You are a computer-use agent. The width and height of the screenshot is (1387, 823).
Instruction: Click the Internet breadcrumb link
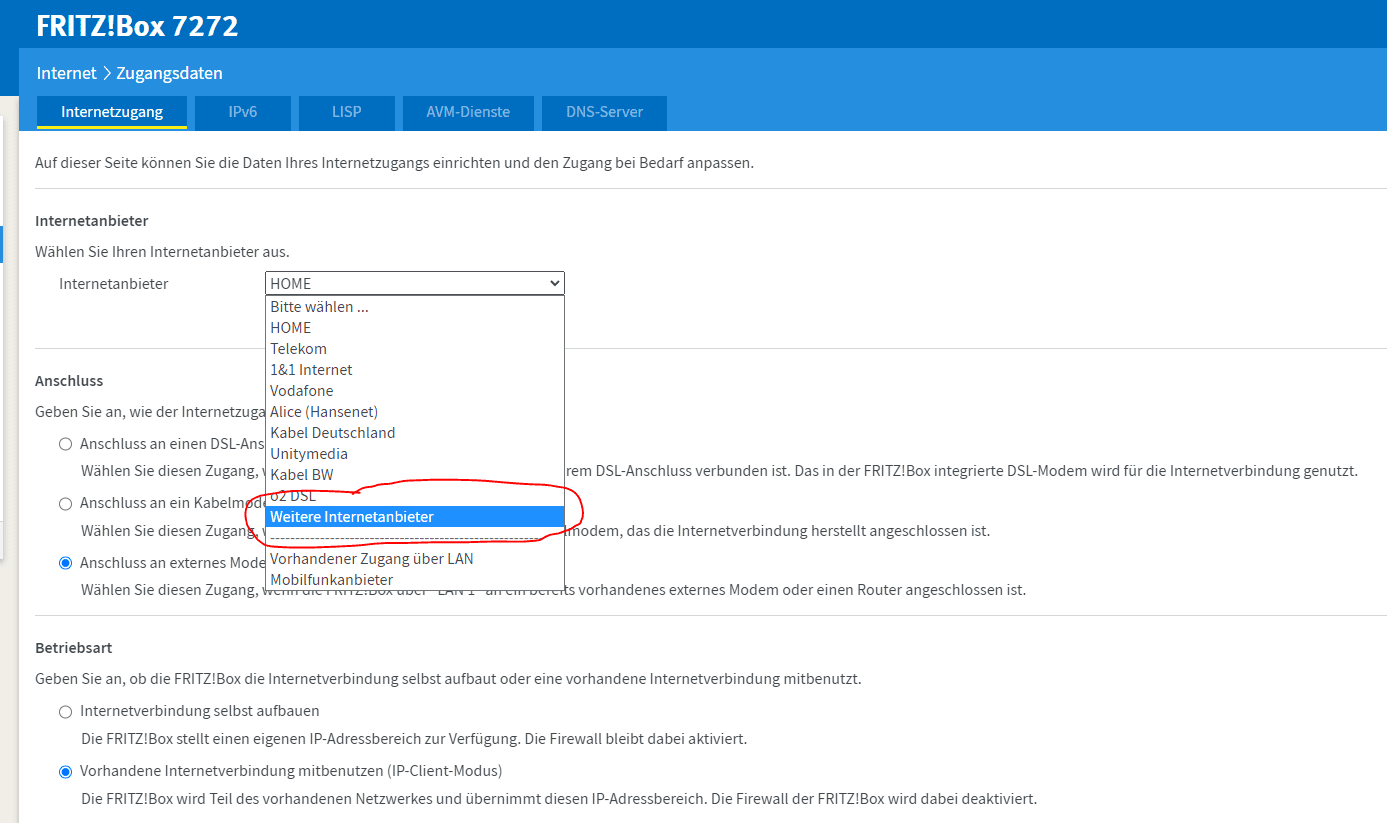(x=66, y=73)
